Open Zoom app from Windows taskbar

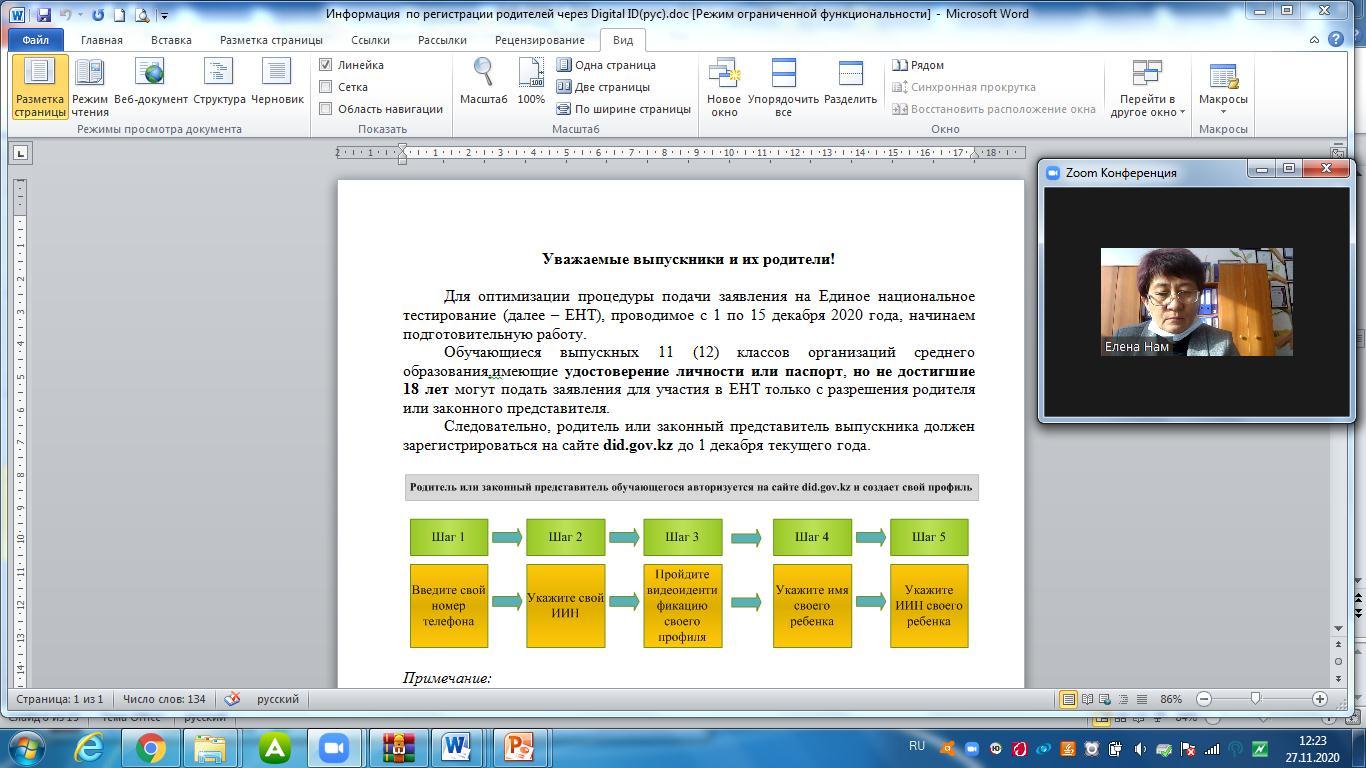pos(333,747)
